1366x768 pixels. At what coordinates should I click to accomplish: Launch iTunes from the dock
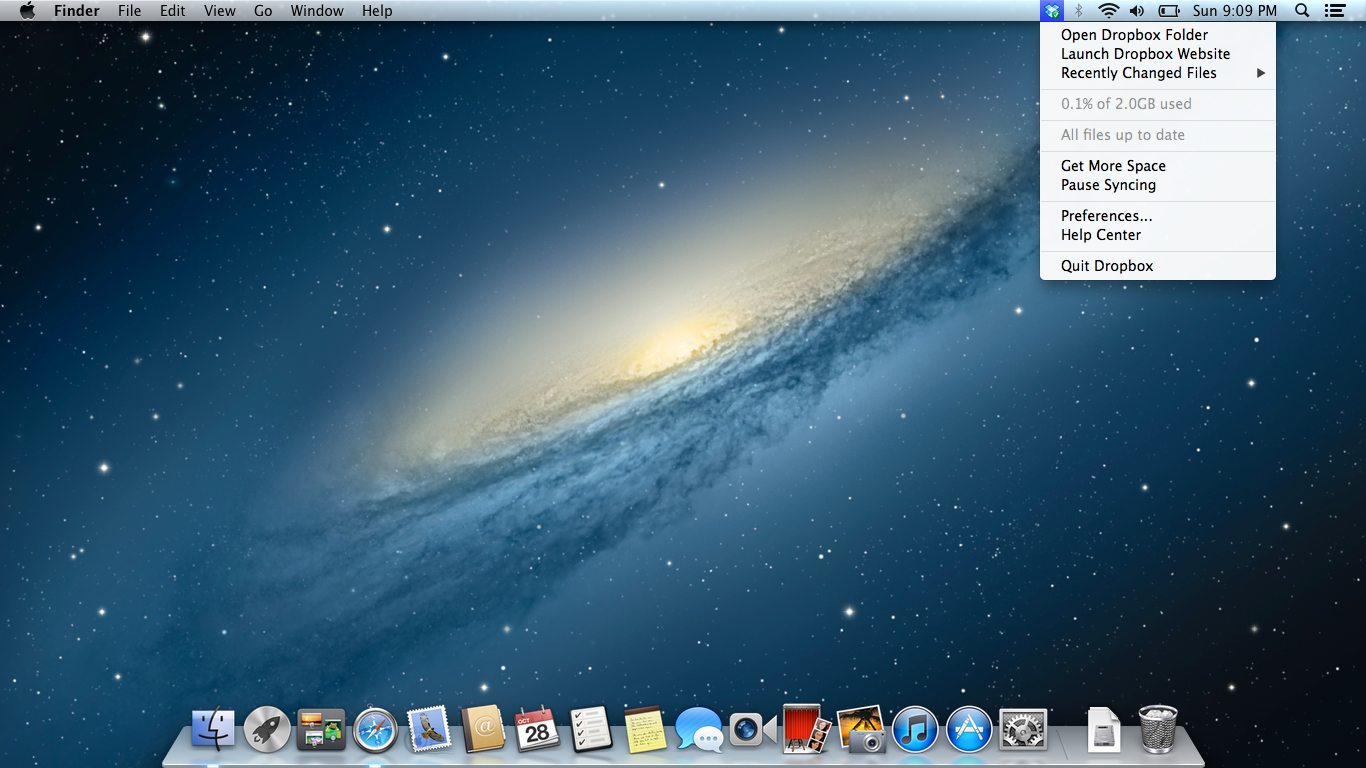click(x=915, y=730)
